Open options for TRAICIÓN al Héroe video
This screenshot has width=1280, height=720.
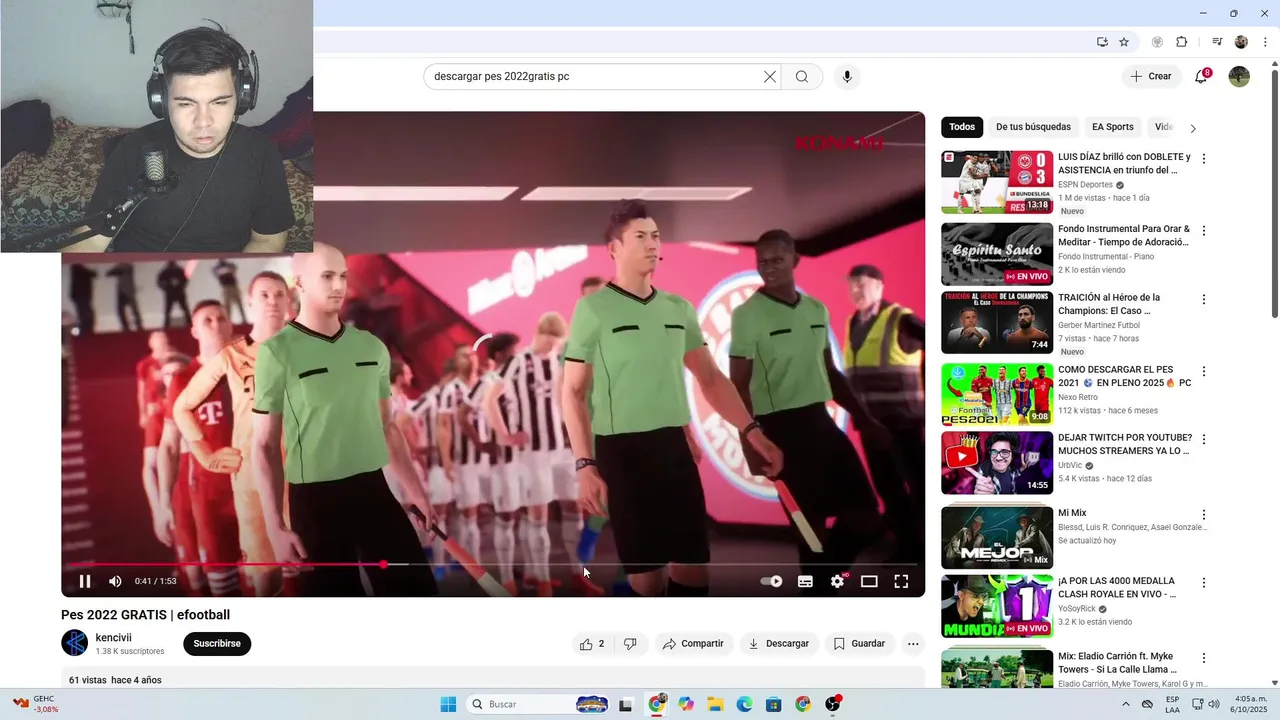coord(1204,299)
